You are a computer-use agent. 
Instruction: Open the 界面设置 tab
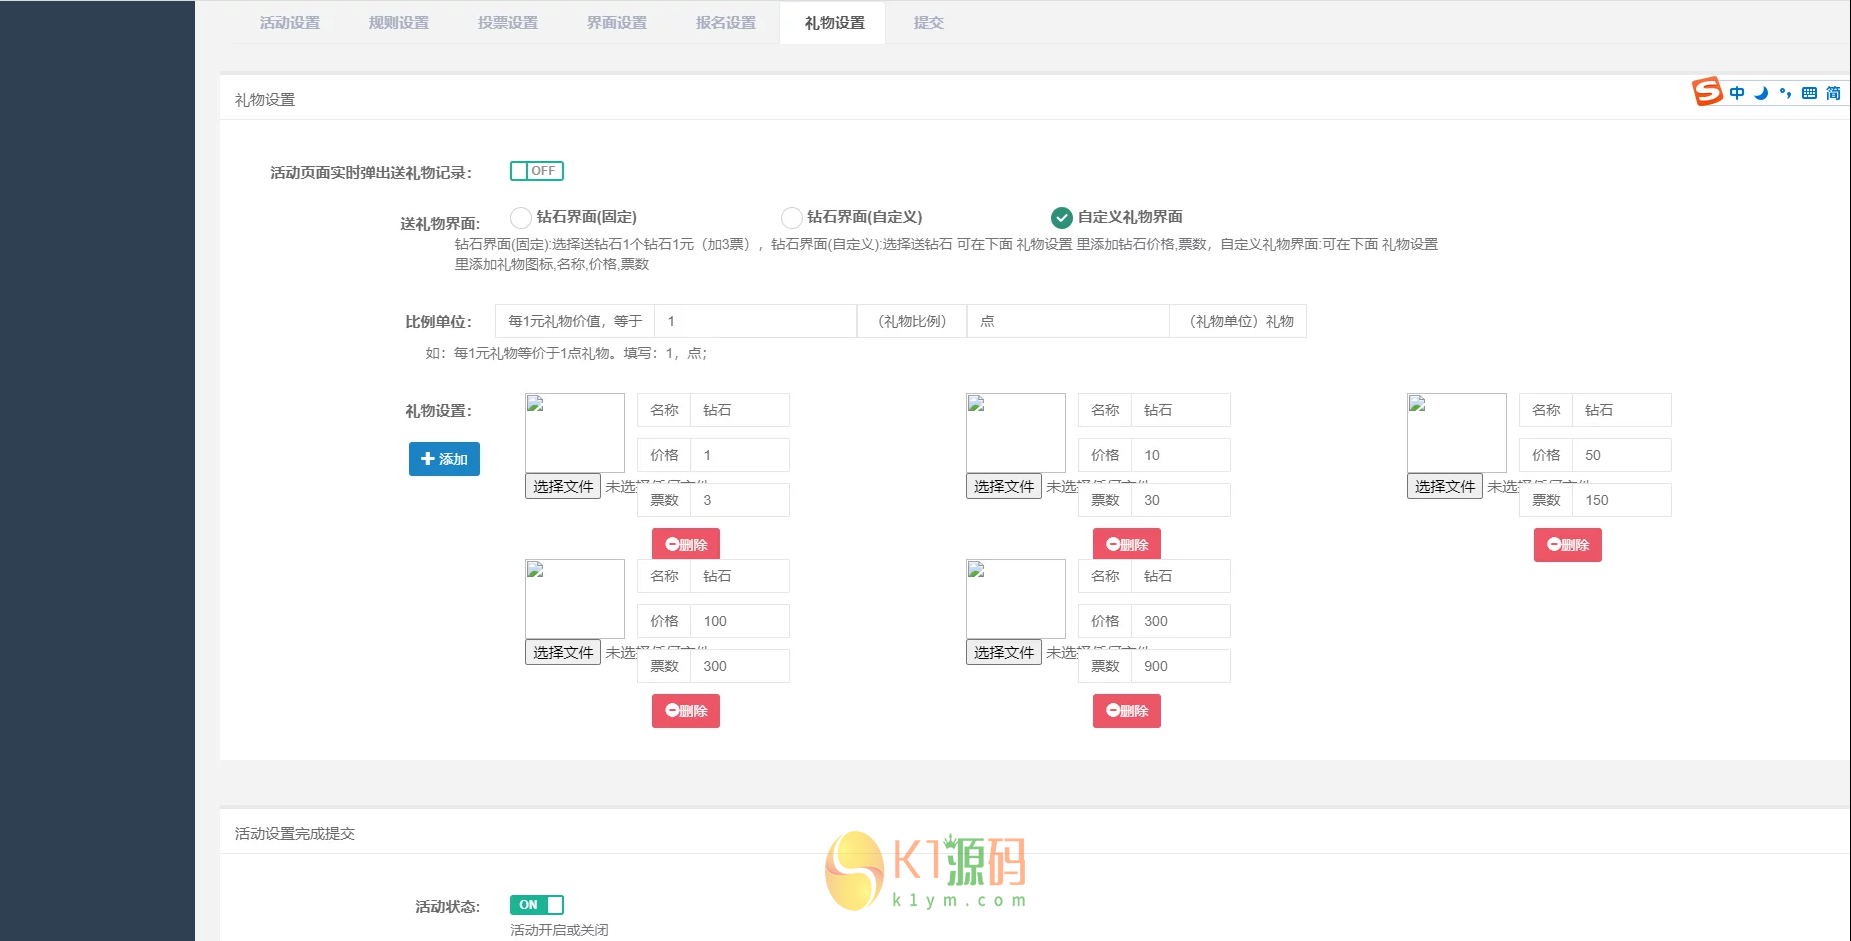(x=616, y=22)
